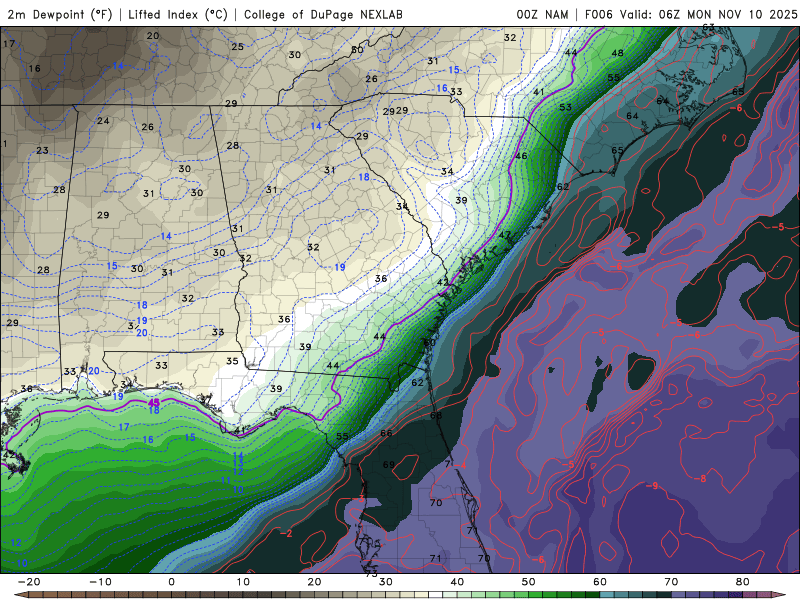This screenshot has width=800, height=600.
Task: Click the black '25' dewpoint value
Action: 237,46
